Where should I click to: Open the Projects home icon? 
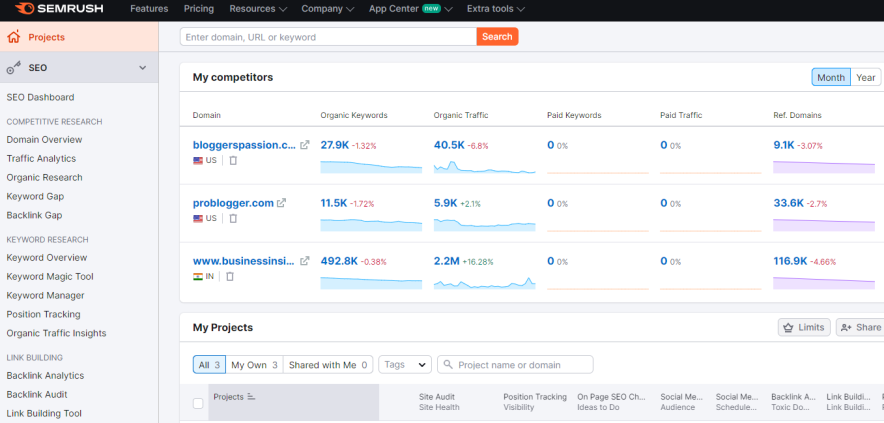[x=14, y=37]
